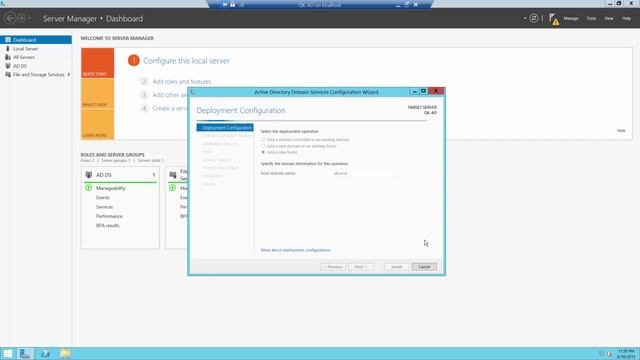Viewport: 640px width, 360px height.
Task: Select Deployment Configuration wizard step
Action: coord(225,128)
